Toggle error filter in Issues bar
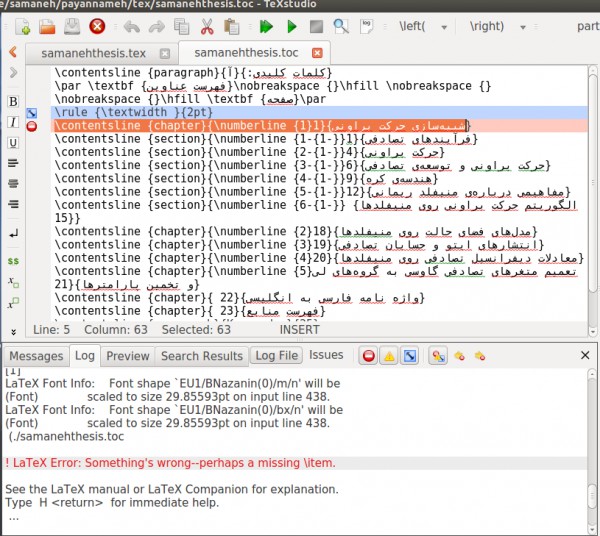Screen dimensions: 600x536 (368, 356)
